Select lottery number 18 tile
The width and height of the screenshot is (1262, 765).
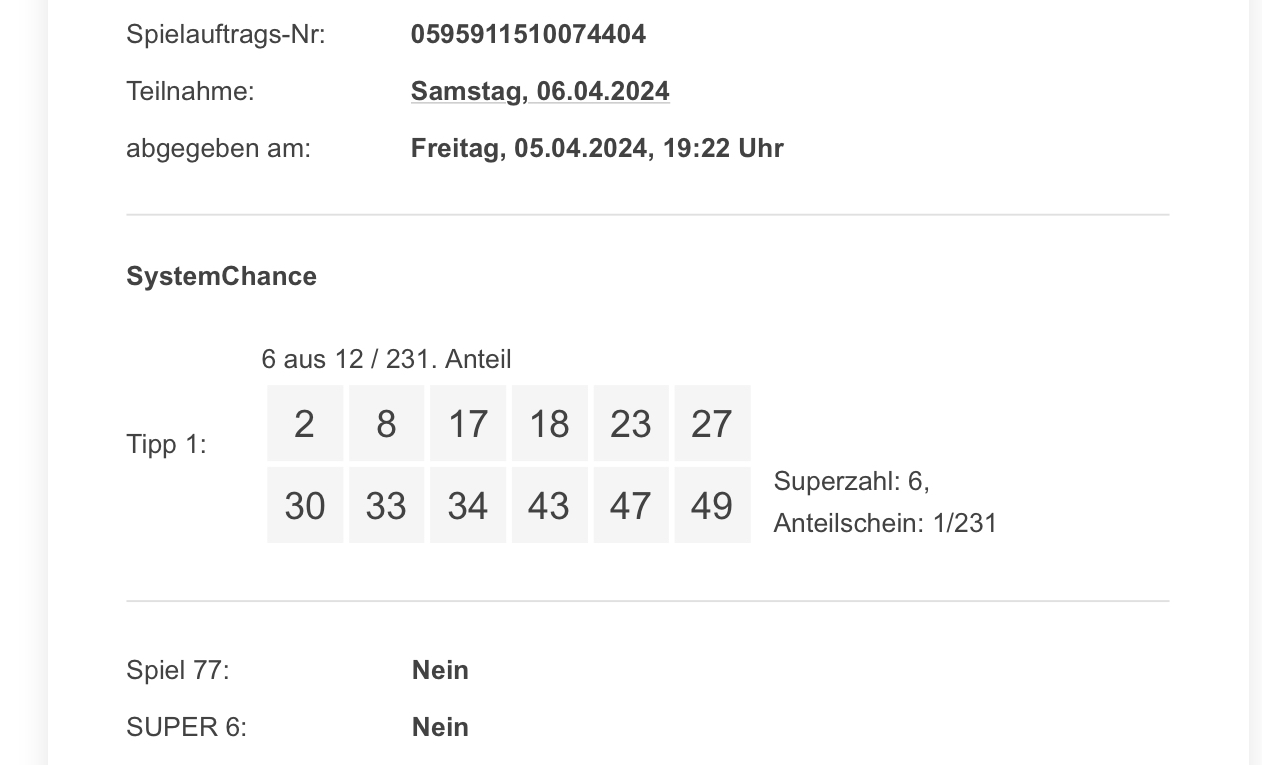pos(549,423)
